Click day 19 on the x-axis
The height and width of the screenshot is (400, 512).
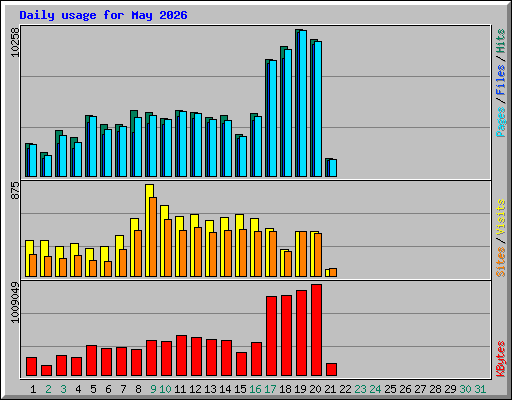click(x=300, y=389)
